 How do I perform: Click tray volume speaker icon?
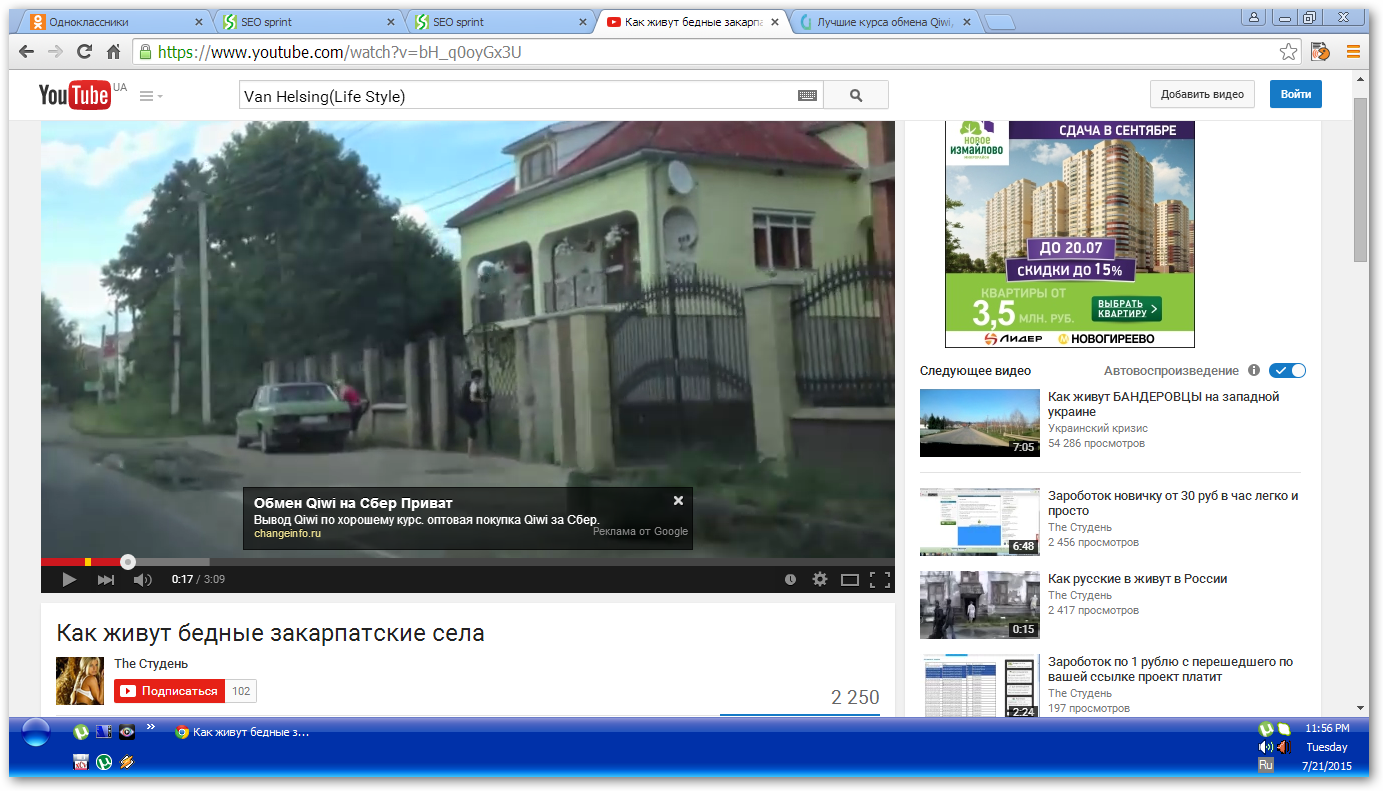[x=1266, y=747]
